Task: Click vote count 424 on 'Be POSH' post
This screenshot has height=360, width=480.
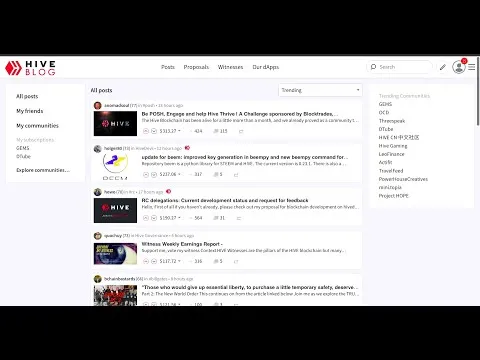Action: pyautogui.click(x=198, y=131)
